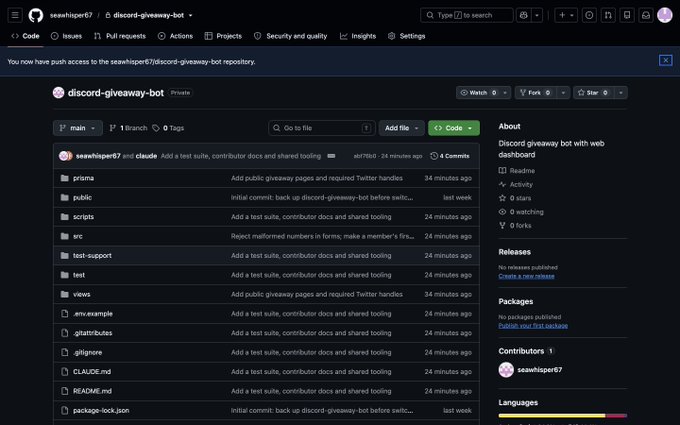Open the views folder
The height and width of the screenshot is (425, 680).
(82, 294)
